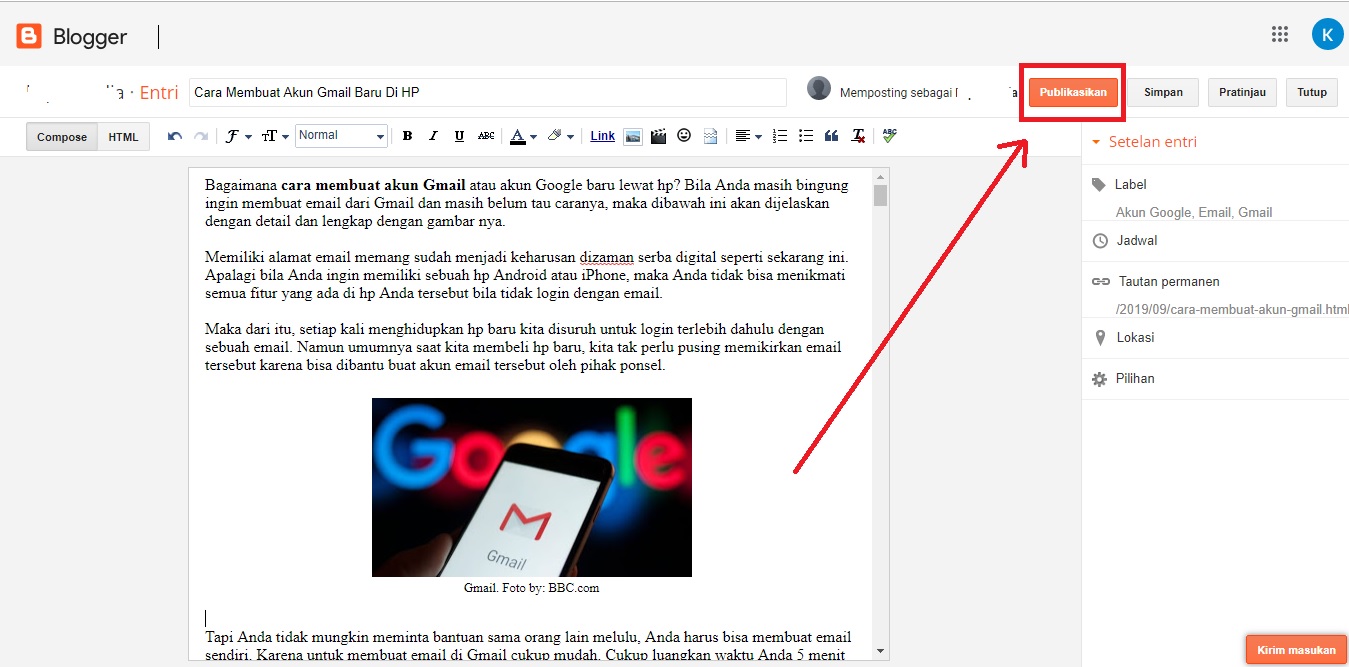The image size is (1349, 667).
Task: Click the editor scrollbar up arrow
Action: pyautogui.click(x=880, y=175)
